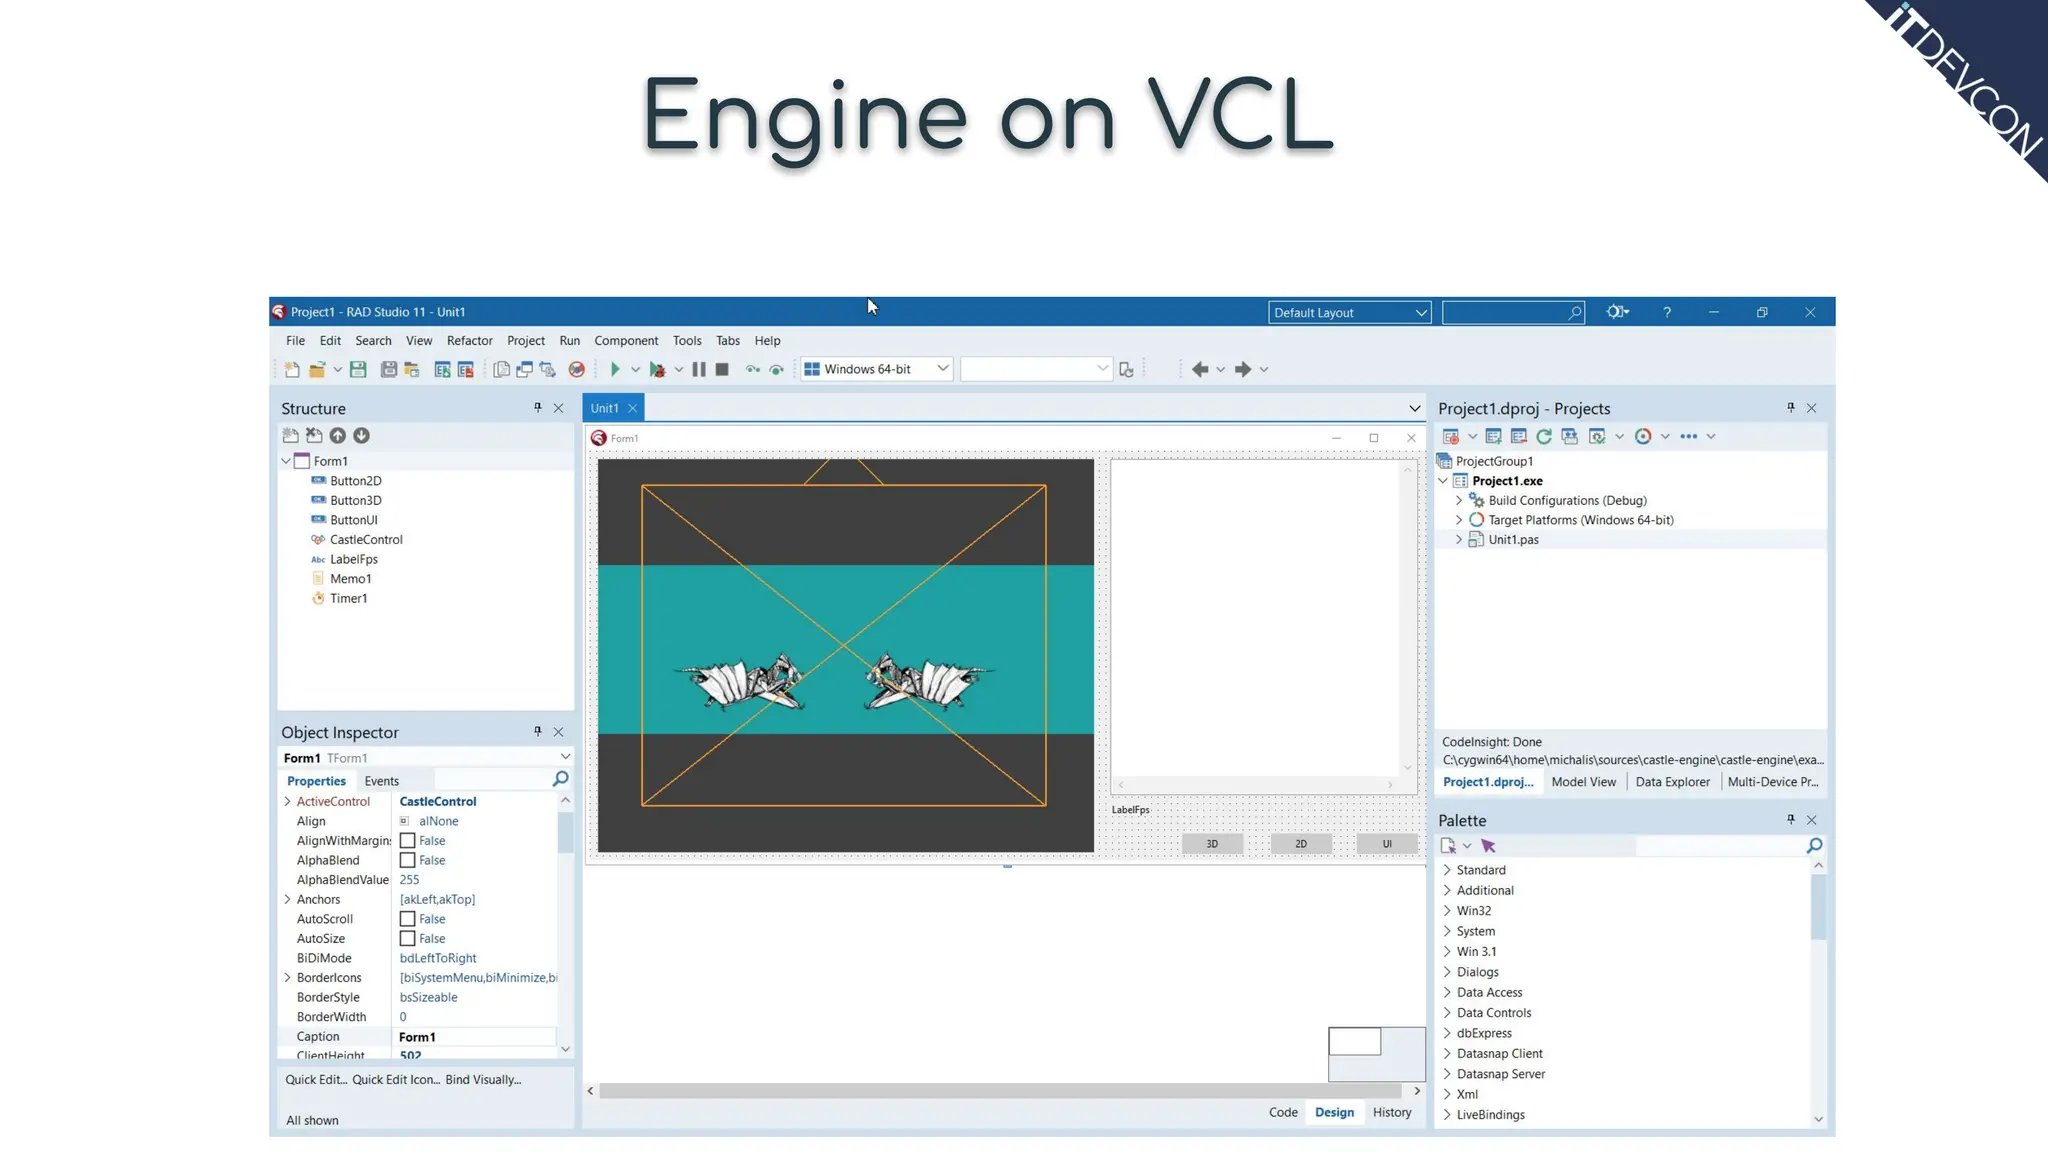The image size is (2048, 1152).
Task: Click the Caption property value field
Action: [x=475, y=1037]
